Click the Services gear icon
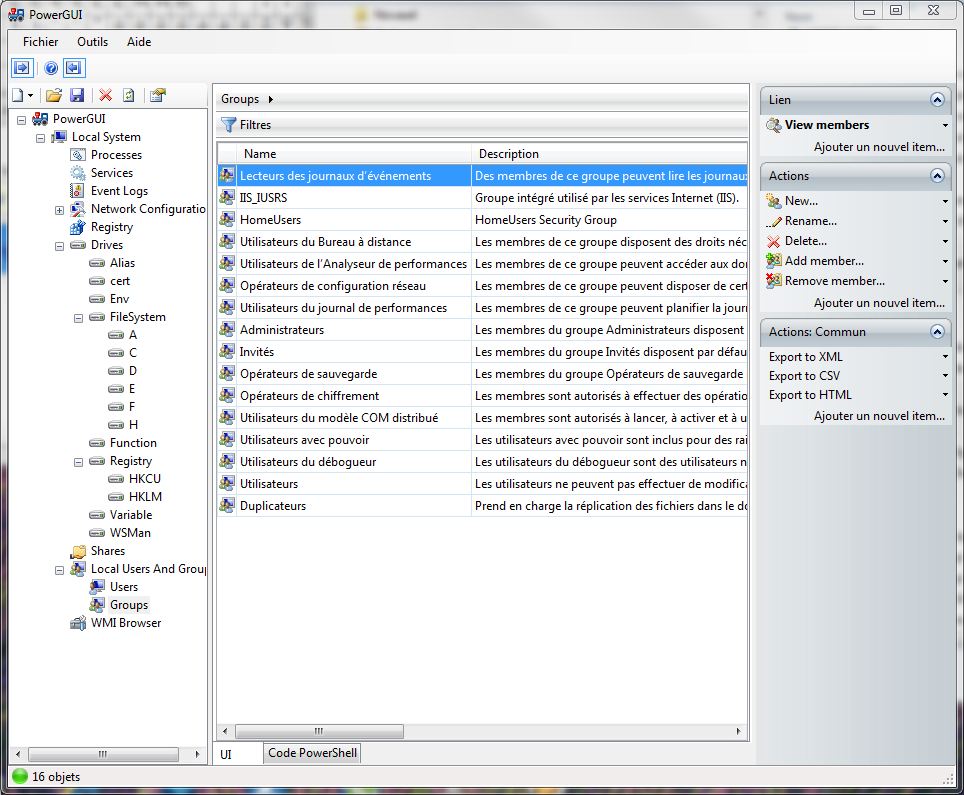The height and width of the screenshot is (795, 964). click(78, 173)
